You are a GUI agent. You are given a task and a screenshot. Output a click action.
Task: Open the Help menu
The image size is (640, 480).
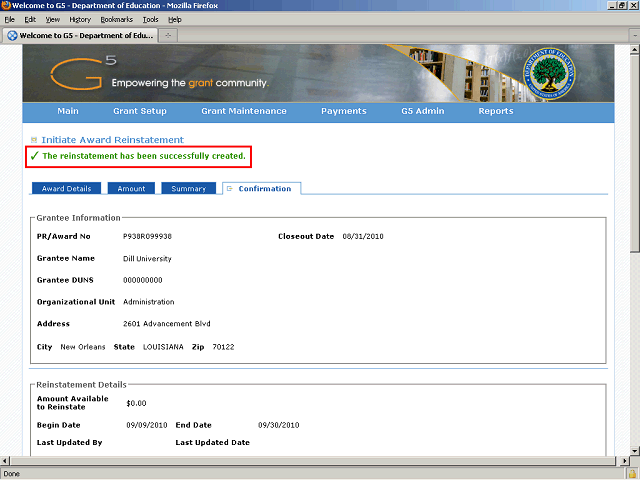(x=175, y=19)
